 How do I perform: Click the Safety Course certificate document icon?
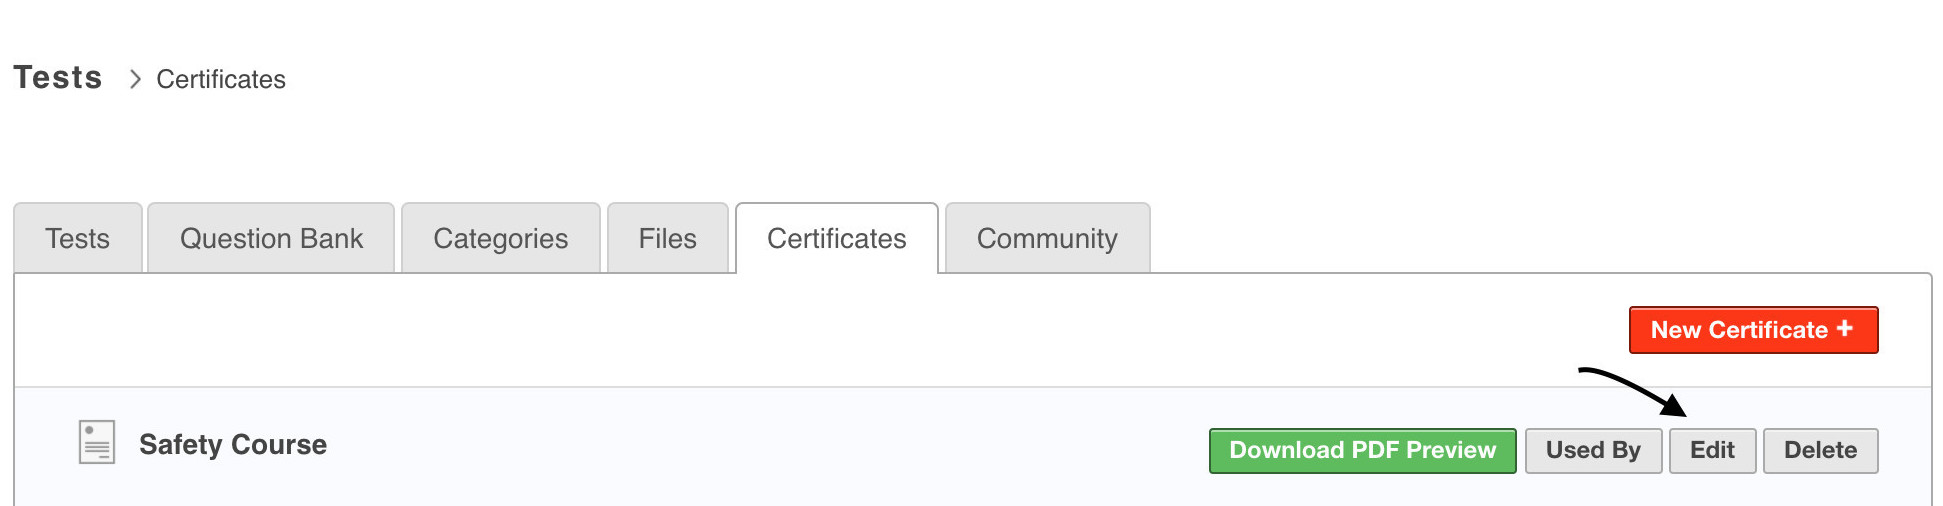click(97, 442)
